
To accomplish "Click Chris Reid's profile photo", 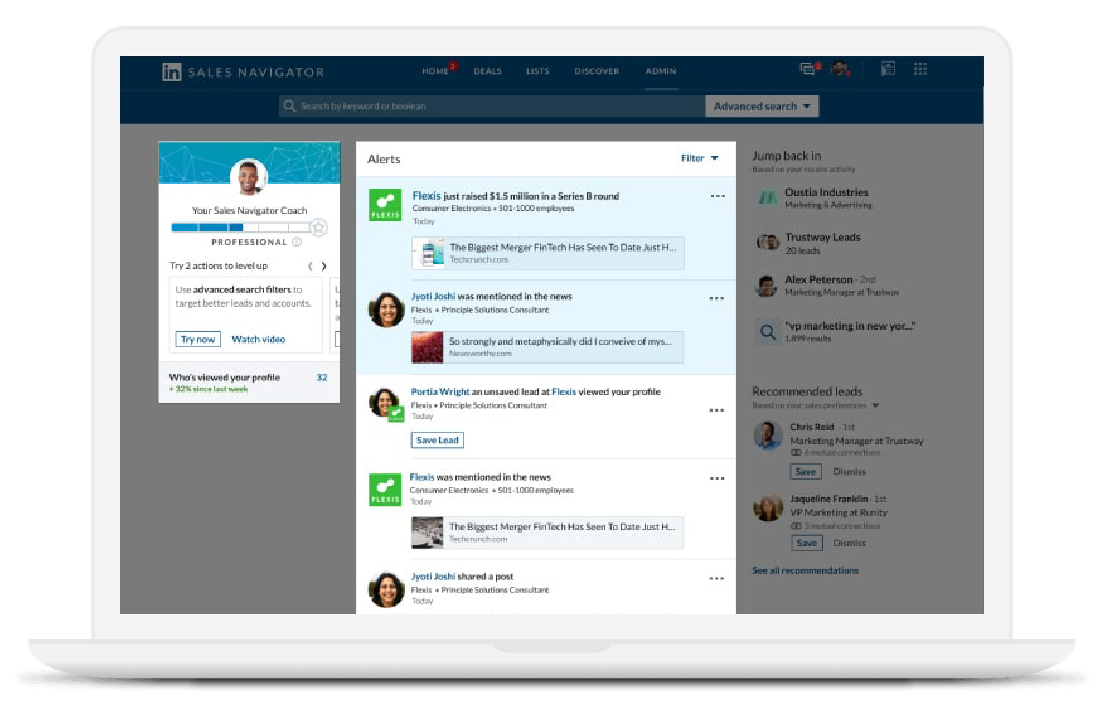I will pyautogui.click(x=767, y=435).
